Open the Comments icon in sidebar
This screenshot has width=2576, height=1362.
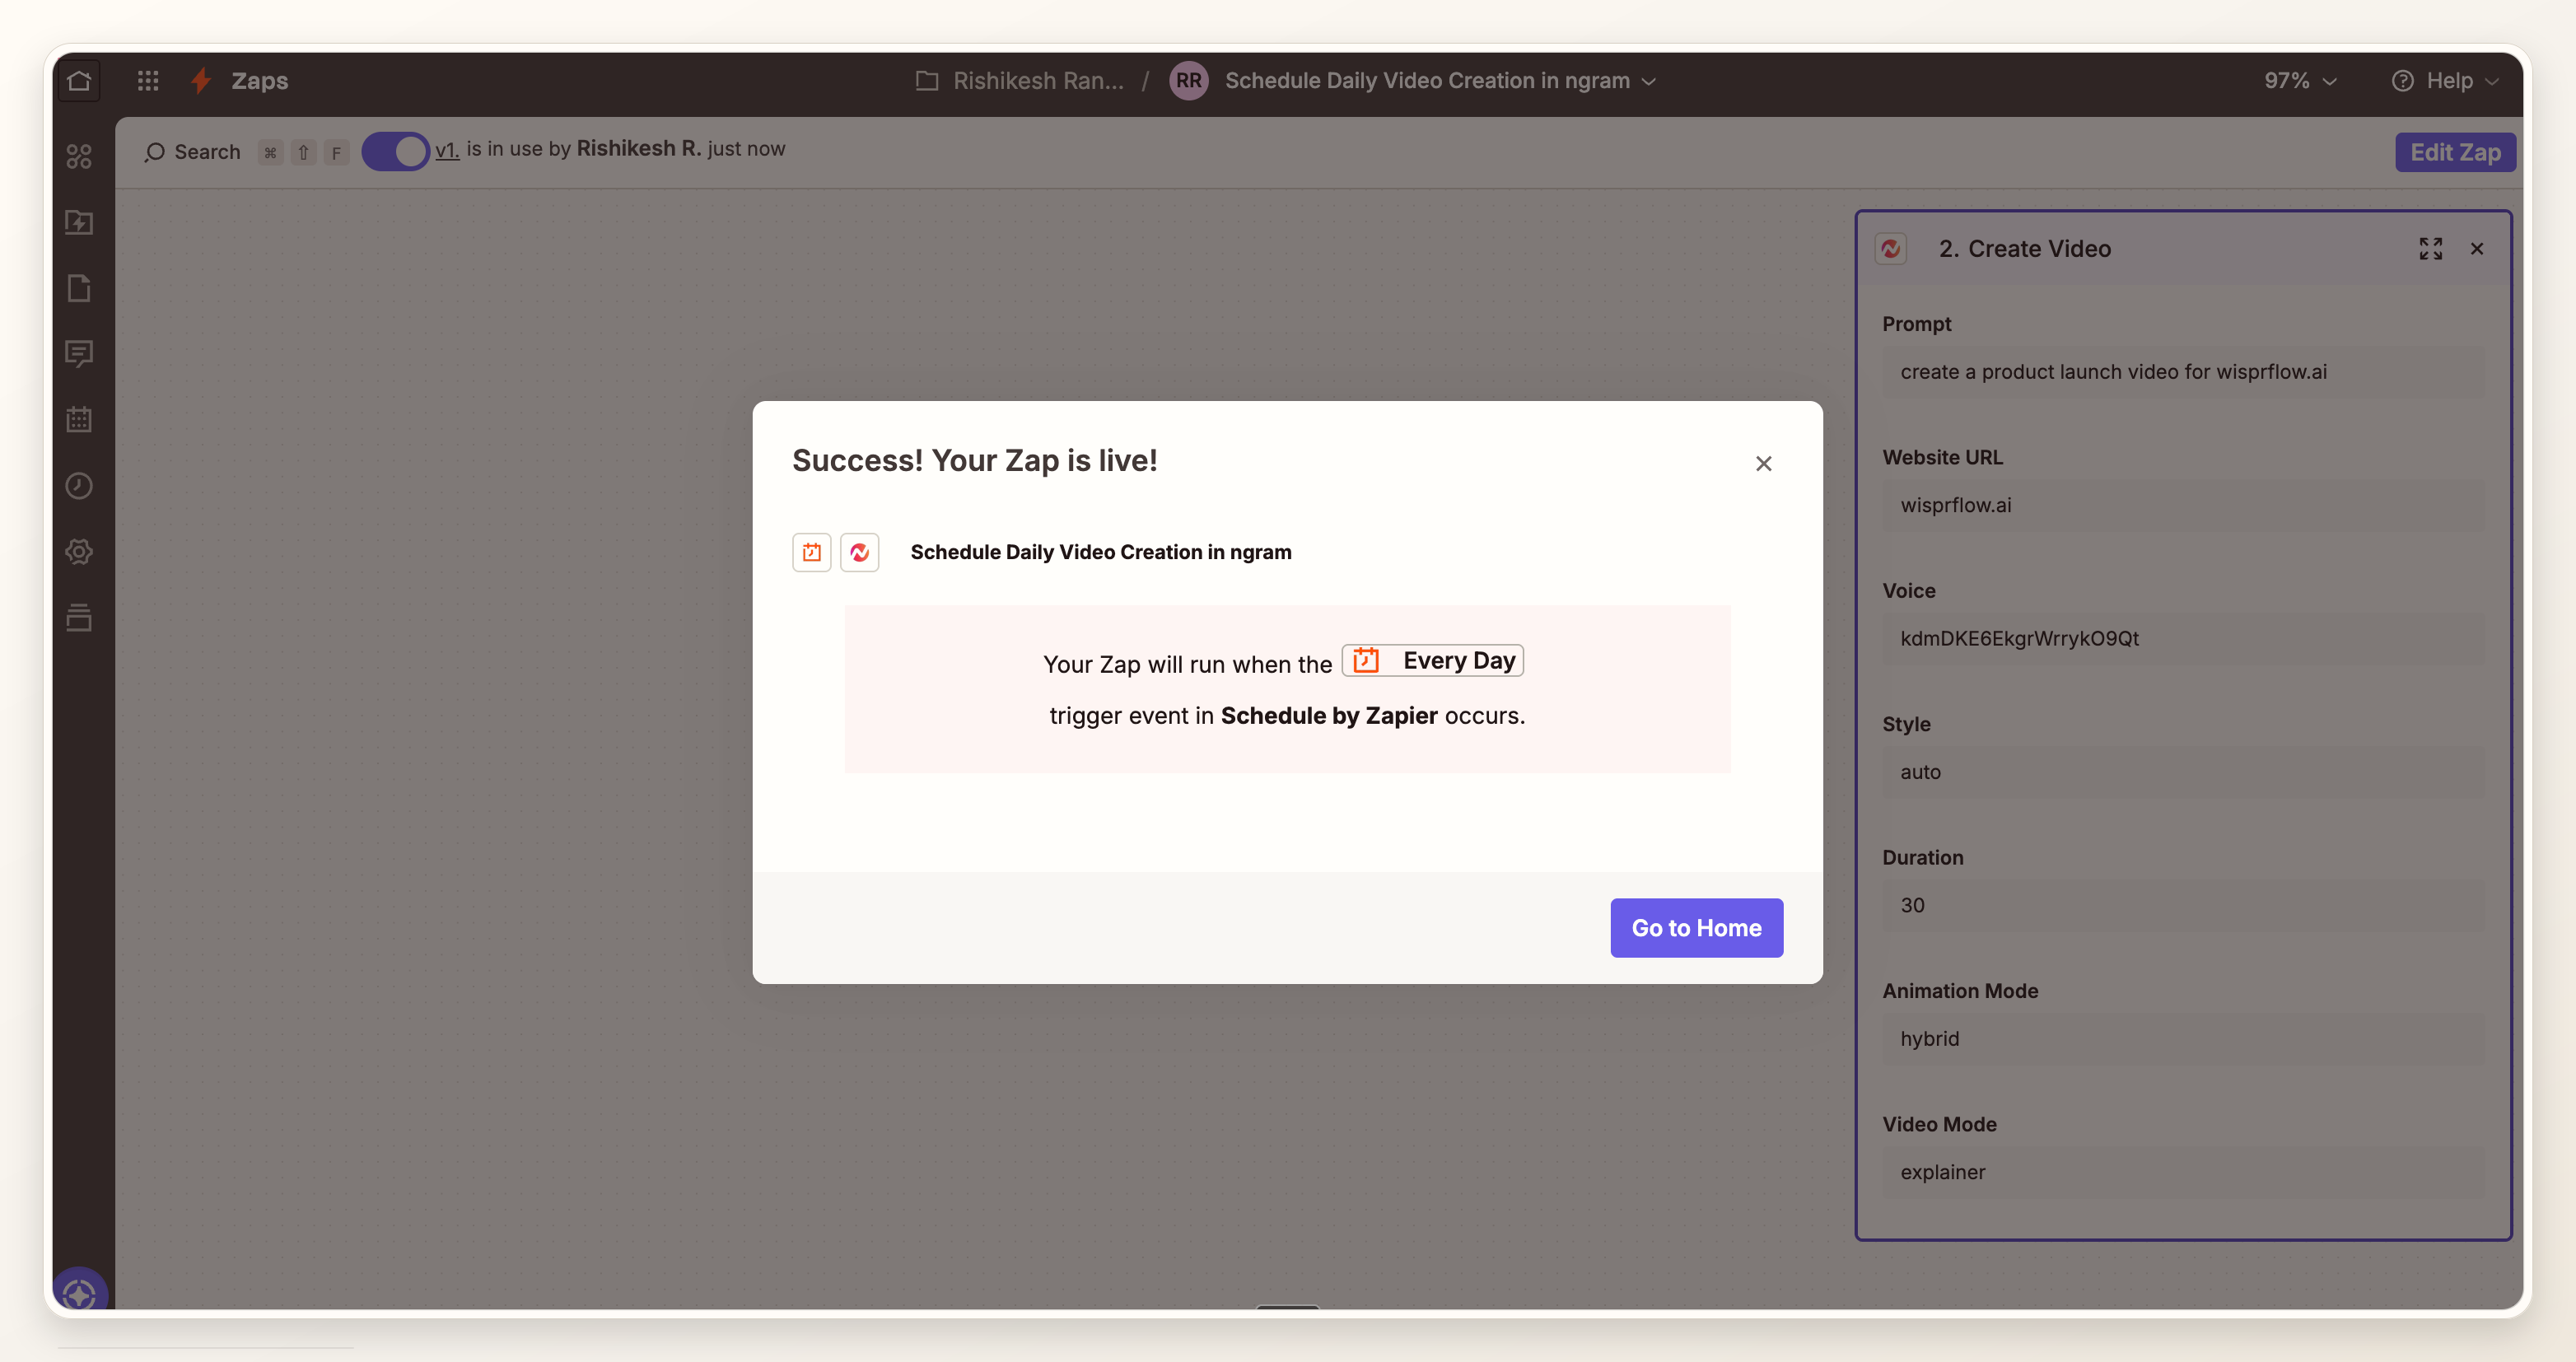[79, 354]
